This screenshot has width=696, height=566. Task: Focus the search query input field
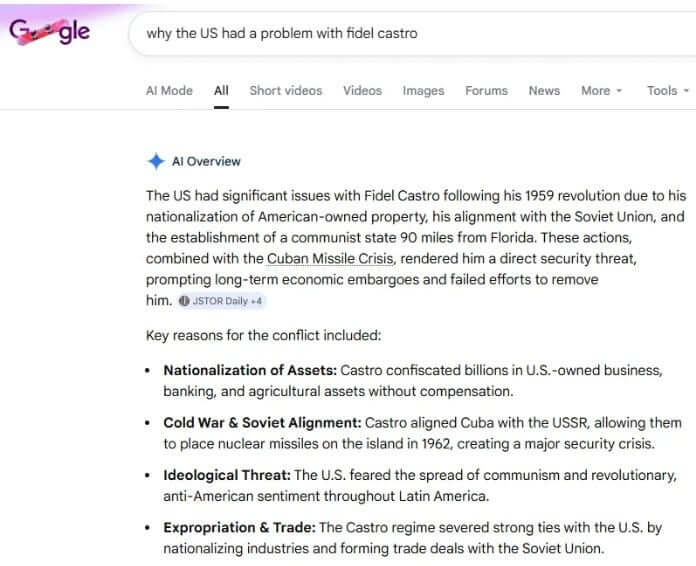400,33
